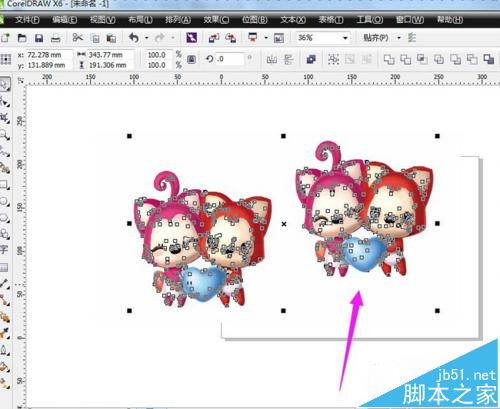Open the Application launcher icon

253,38
